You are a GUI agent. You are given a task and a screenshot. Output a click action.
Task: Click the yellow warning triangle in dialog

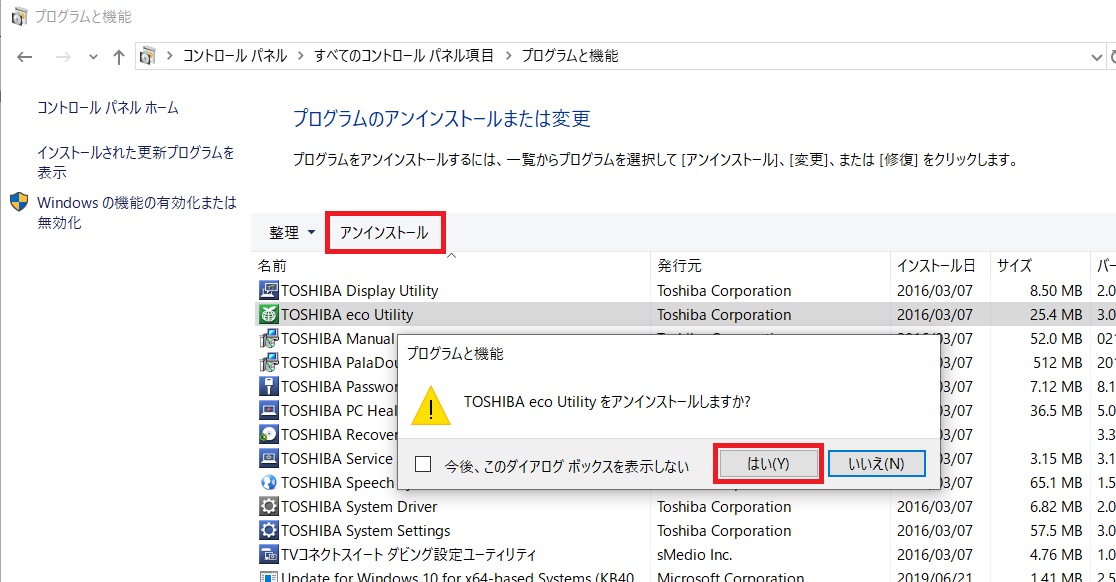point(431,406)
